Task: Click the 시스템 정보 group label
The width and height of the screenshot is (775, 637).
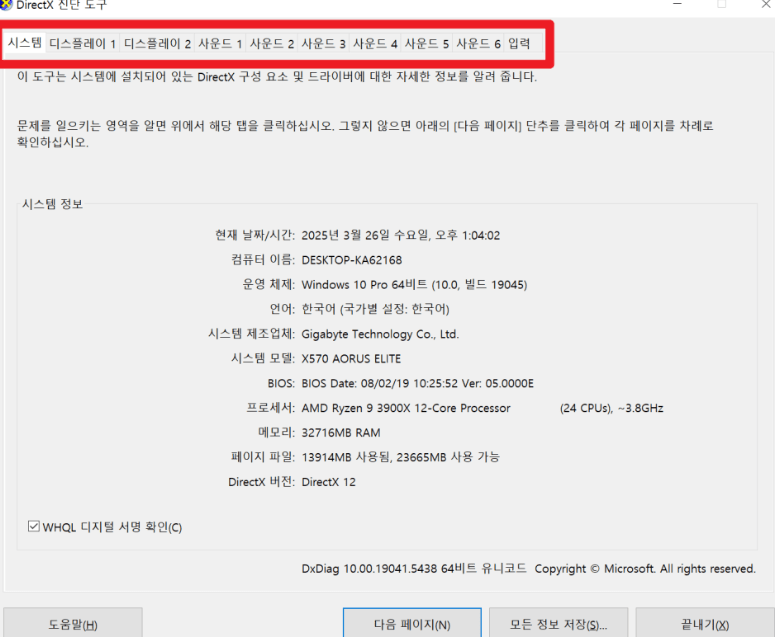Action: 52,204
